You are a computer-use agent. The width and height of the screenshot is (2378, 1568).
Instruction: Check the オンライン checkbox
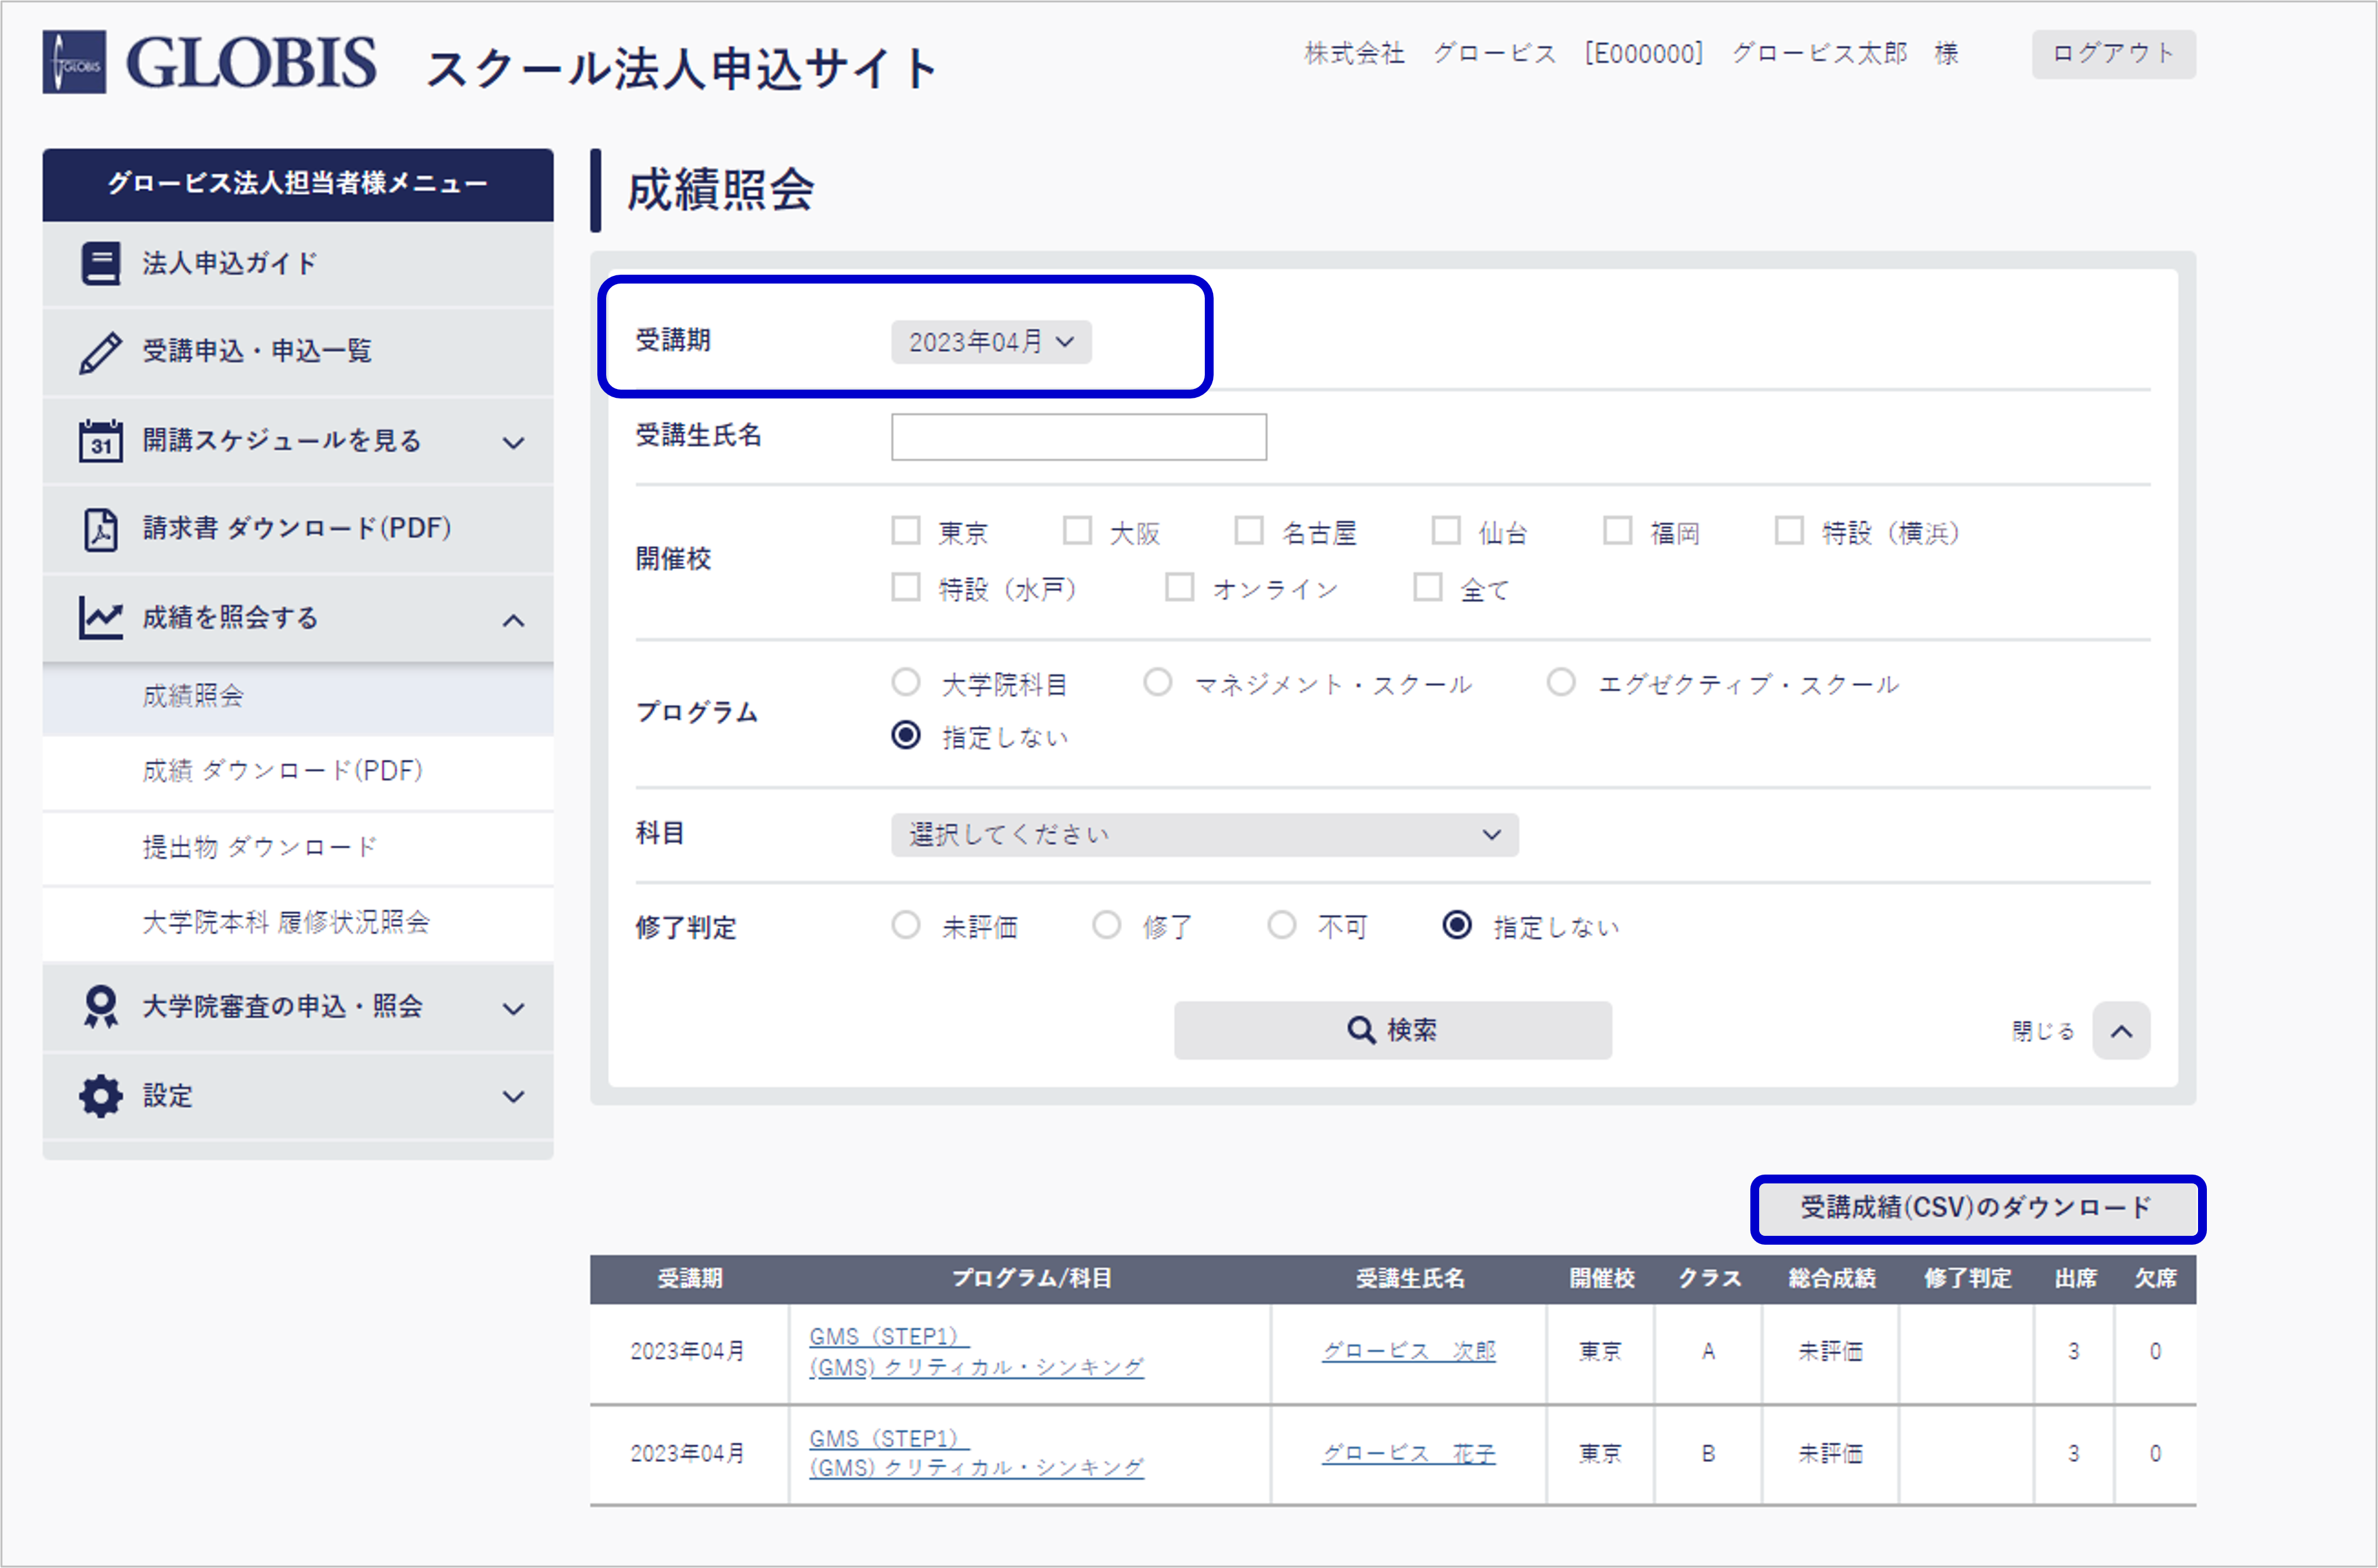pyautogui.click(x=1179, y=587)
